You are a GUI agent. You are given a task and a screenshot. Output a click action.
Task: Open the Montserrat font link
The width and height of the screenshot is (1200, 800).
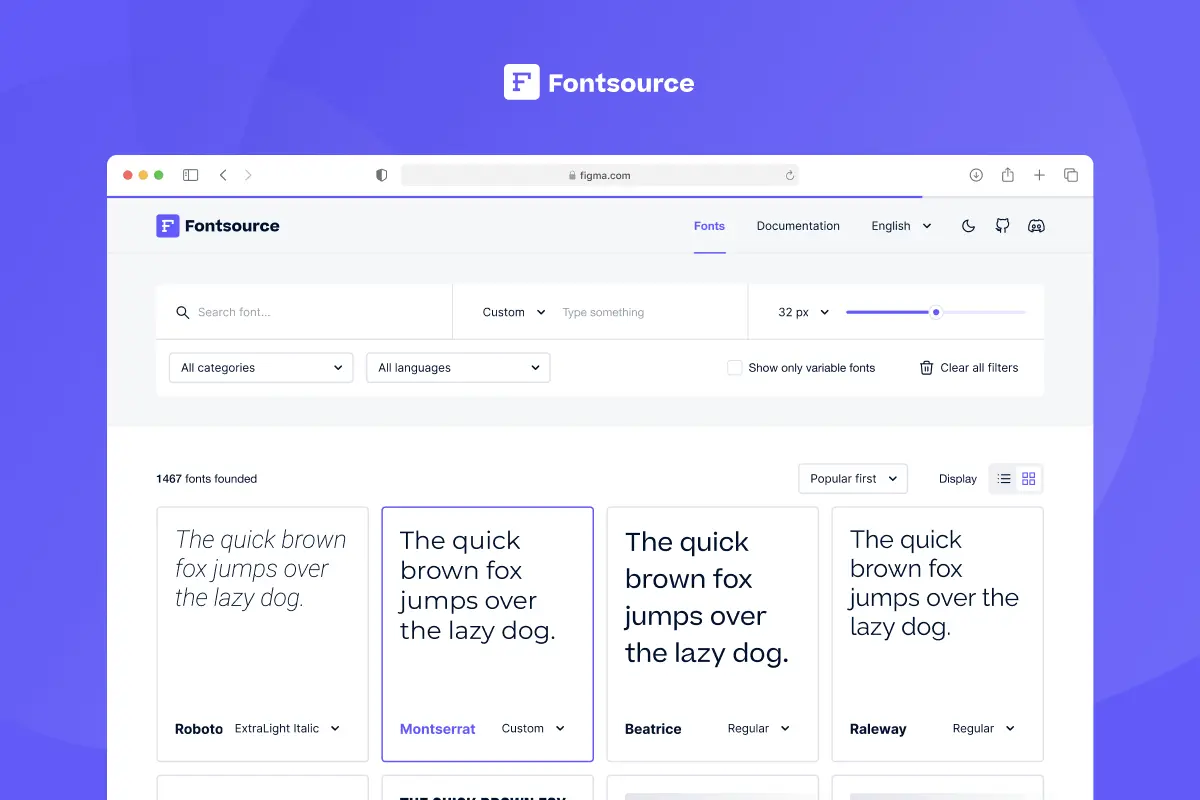click(x=437, y=728)
